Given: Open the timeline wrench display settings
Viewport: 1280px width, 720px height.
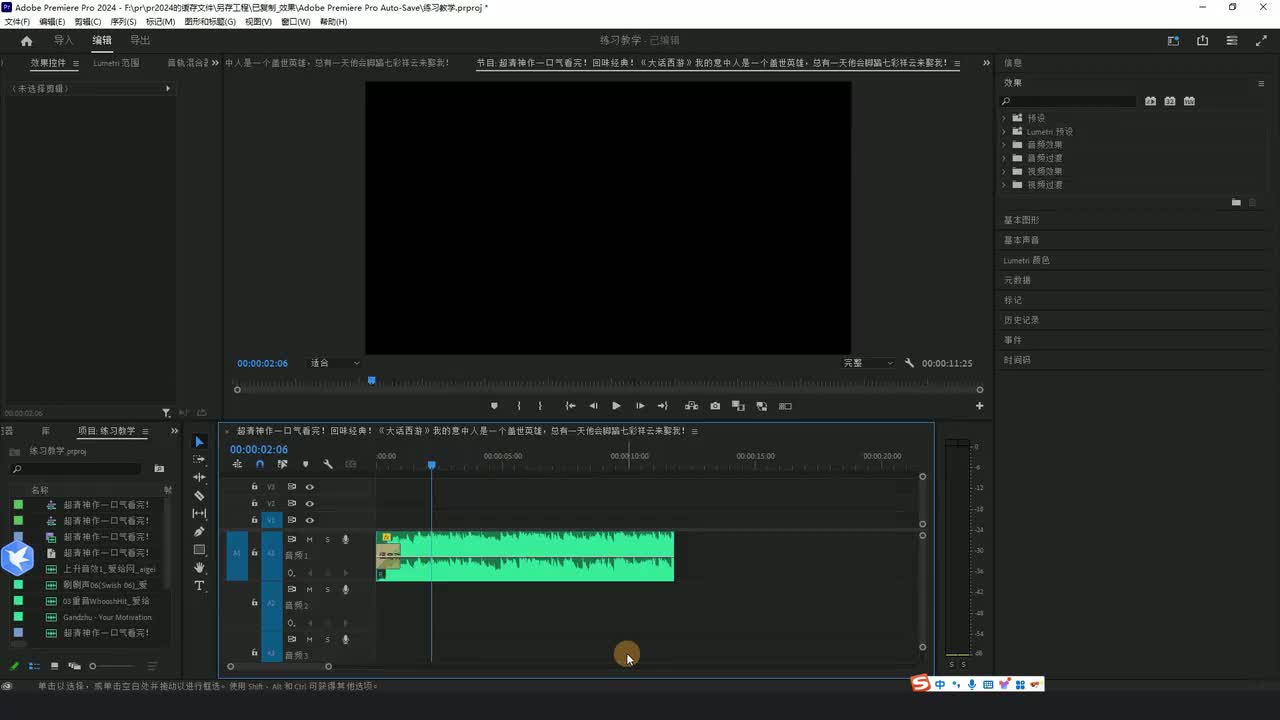Looking at the screenshot, I should click(328, 464).
